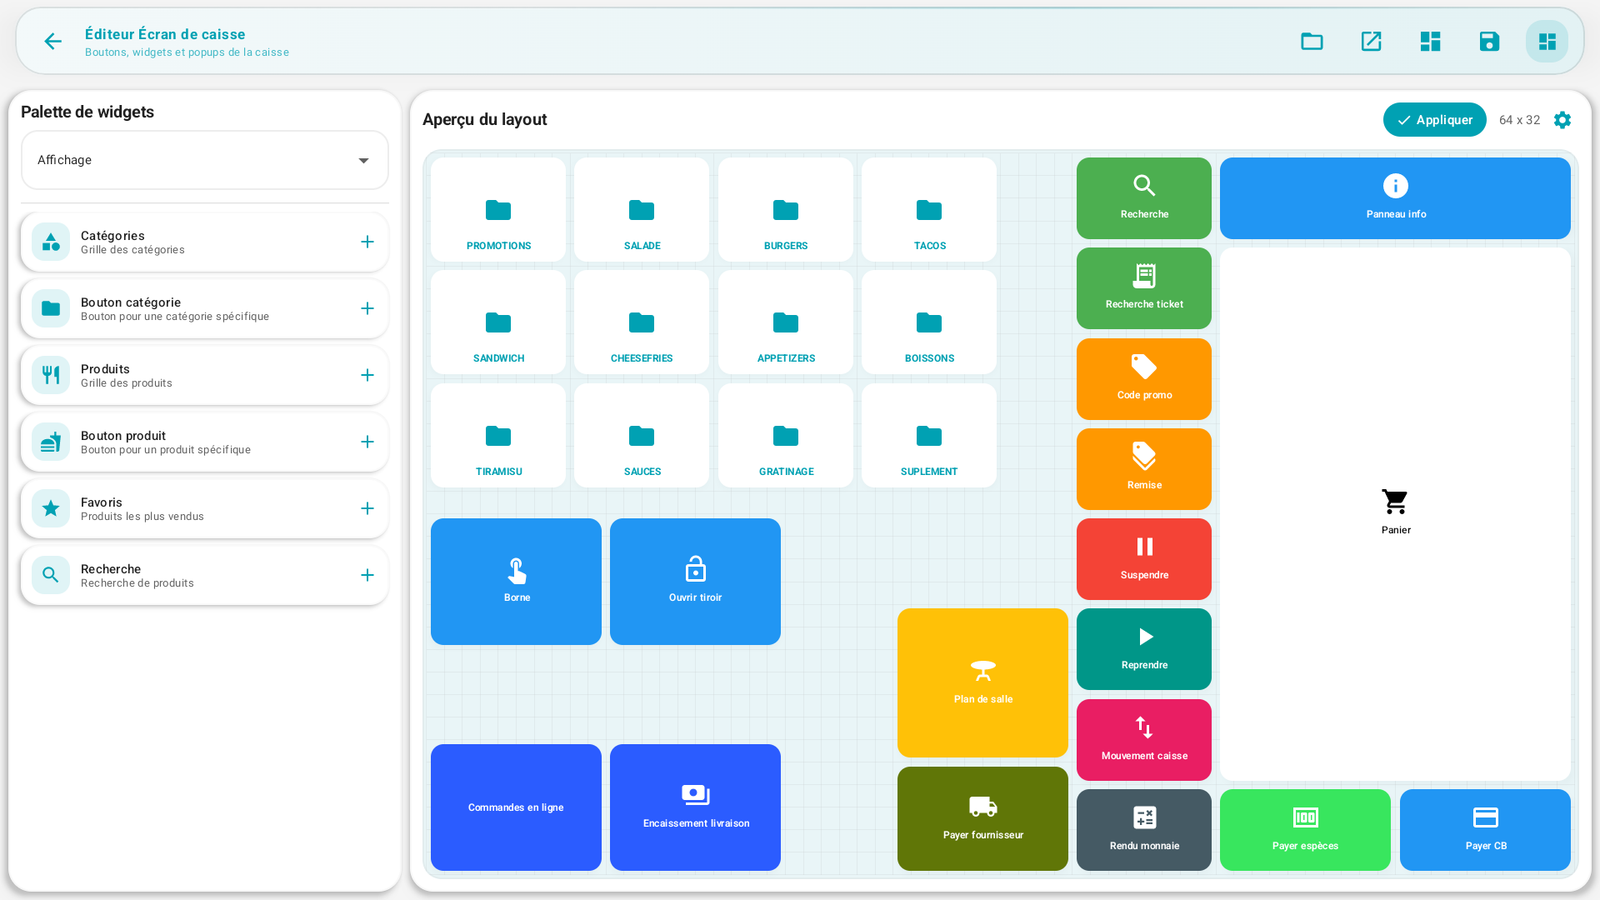Select the Borne tile
The width and height of the screenshot is (1600, 900).
(x=516, y=582)
